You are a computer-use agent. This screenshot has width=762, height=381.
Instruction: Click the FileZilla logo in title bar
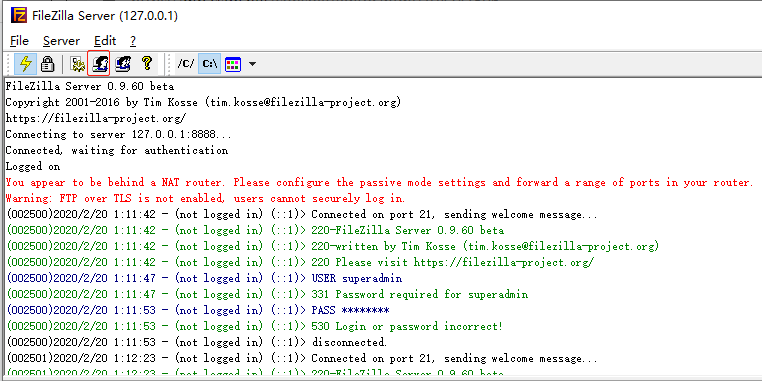[18, 16]
